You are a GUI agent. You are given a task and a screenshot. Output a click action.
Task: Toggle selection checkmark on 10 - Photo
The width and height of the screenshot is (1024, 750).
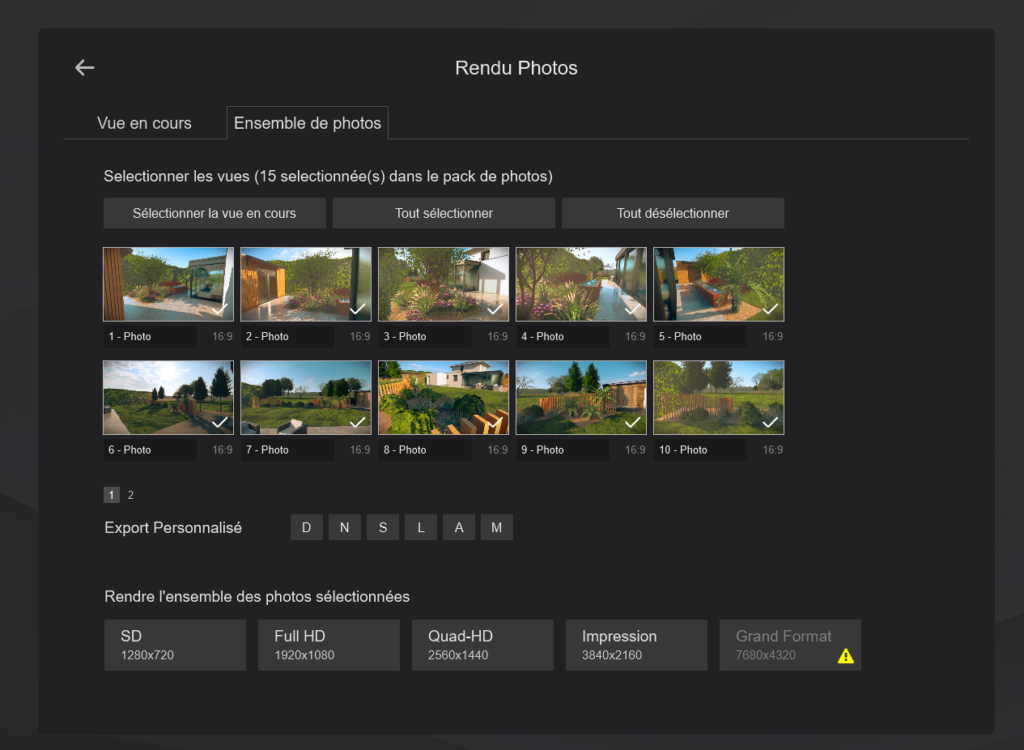[x=770, y=422]
